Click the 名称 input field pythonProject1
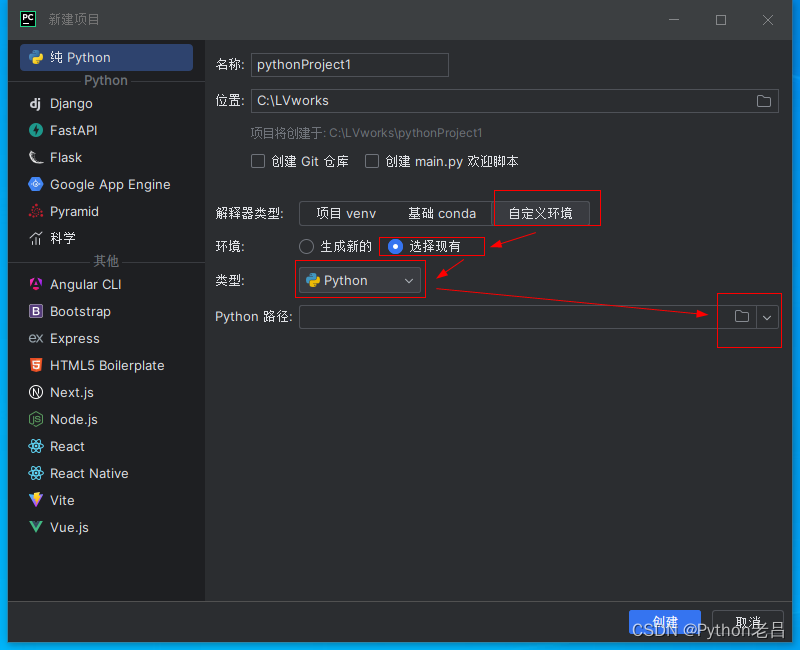Screen dimensions: 800x650 349,65
